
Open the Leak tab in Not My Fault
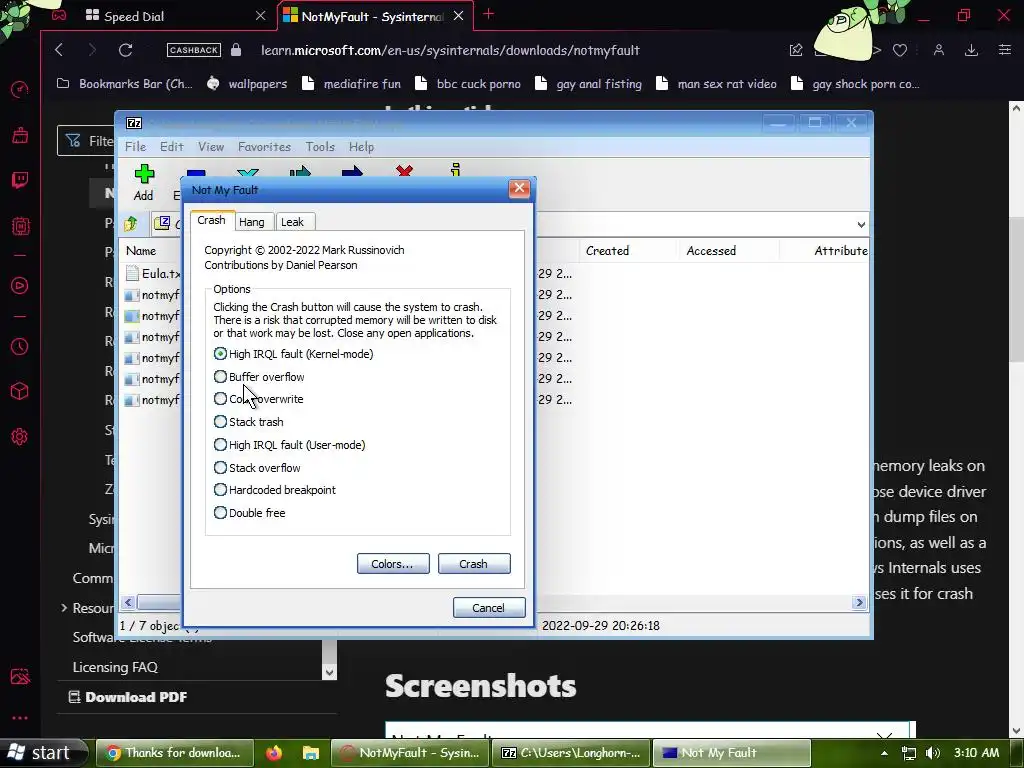[x=293, y=222]
